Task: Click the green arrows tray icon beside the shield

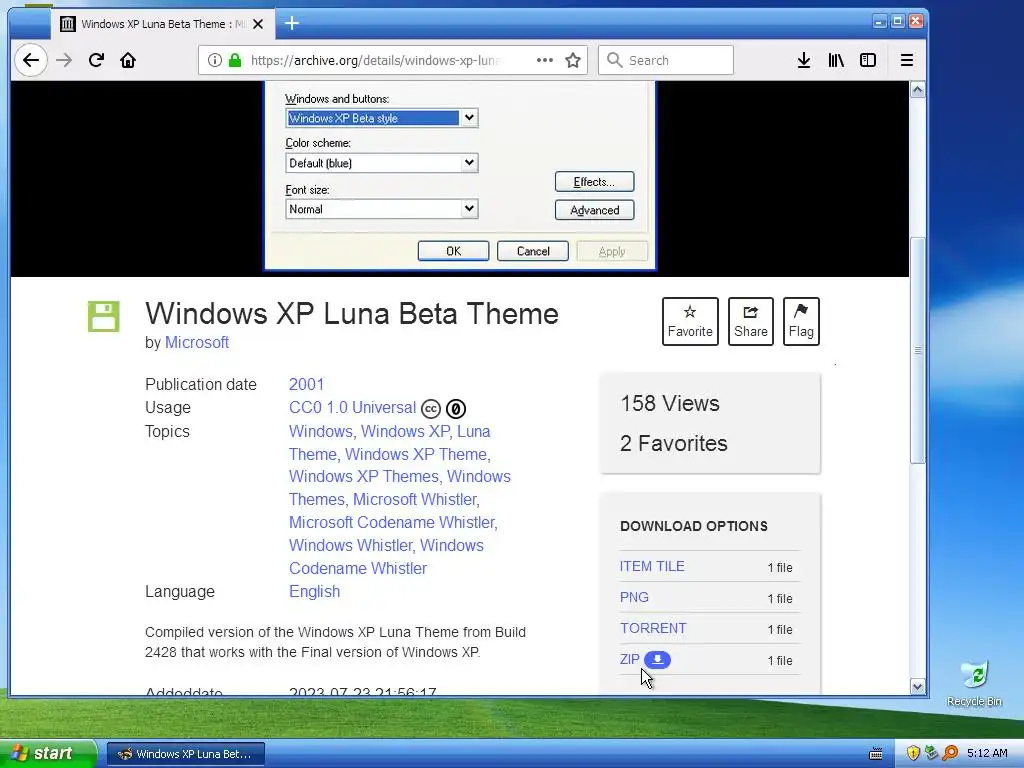Action: pos(932,754)
